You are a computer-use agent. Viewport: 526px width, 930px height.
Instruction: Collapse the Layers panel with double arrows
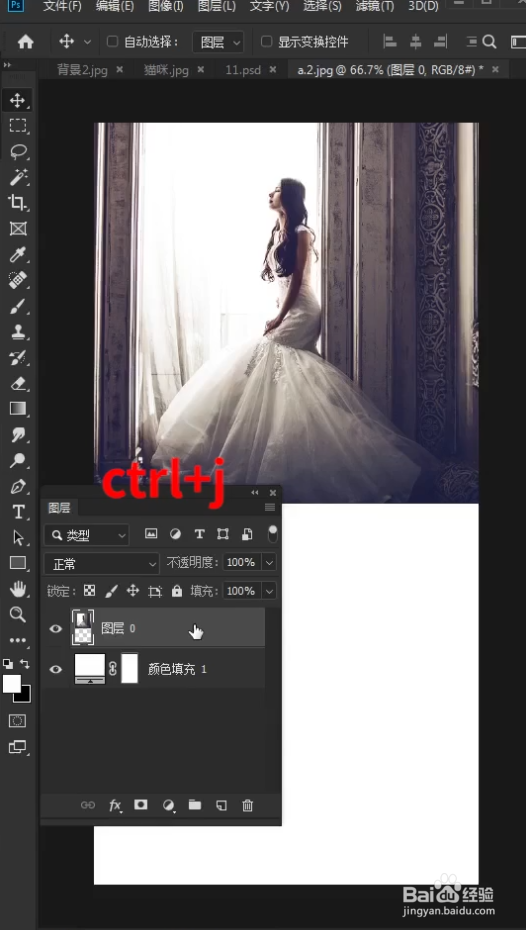coord(255,493)
